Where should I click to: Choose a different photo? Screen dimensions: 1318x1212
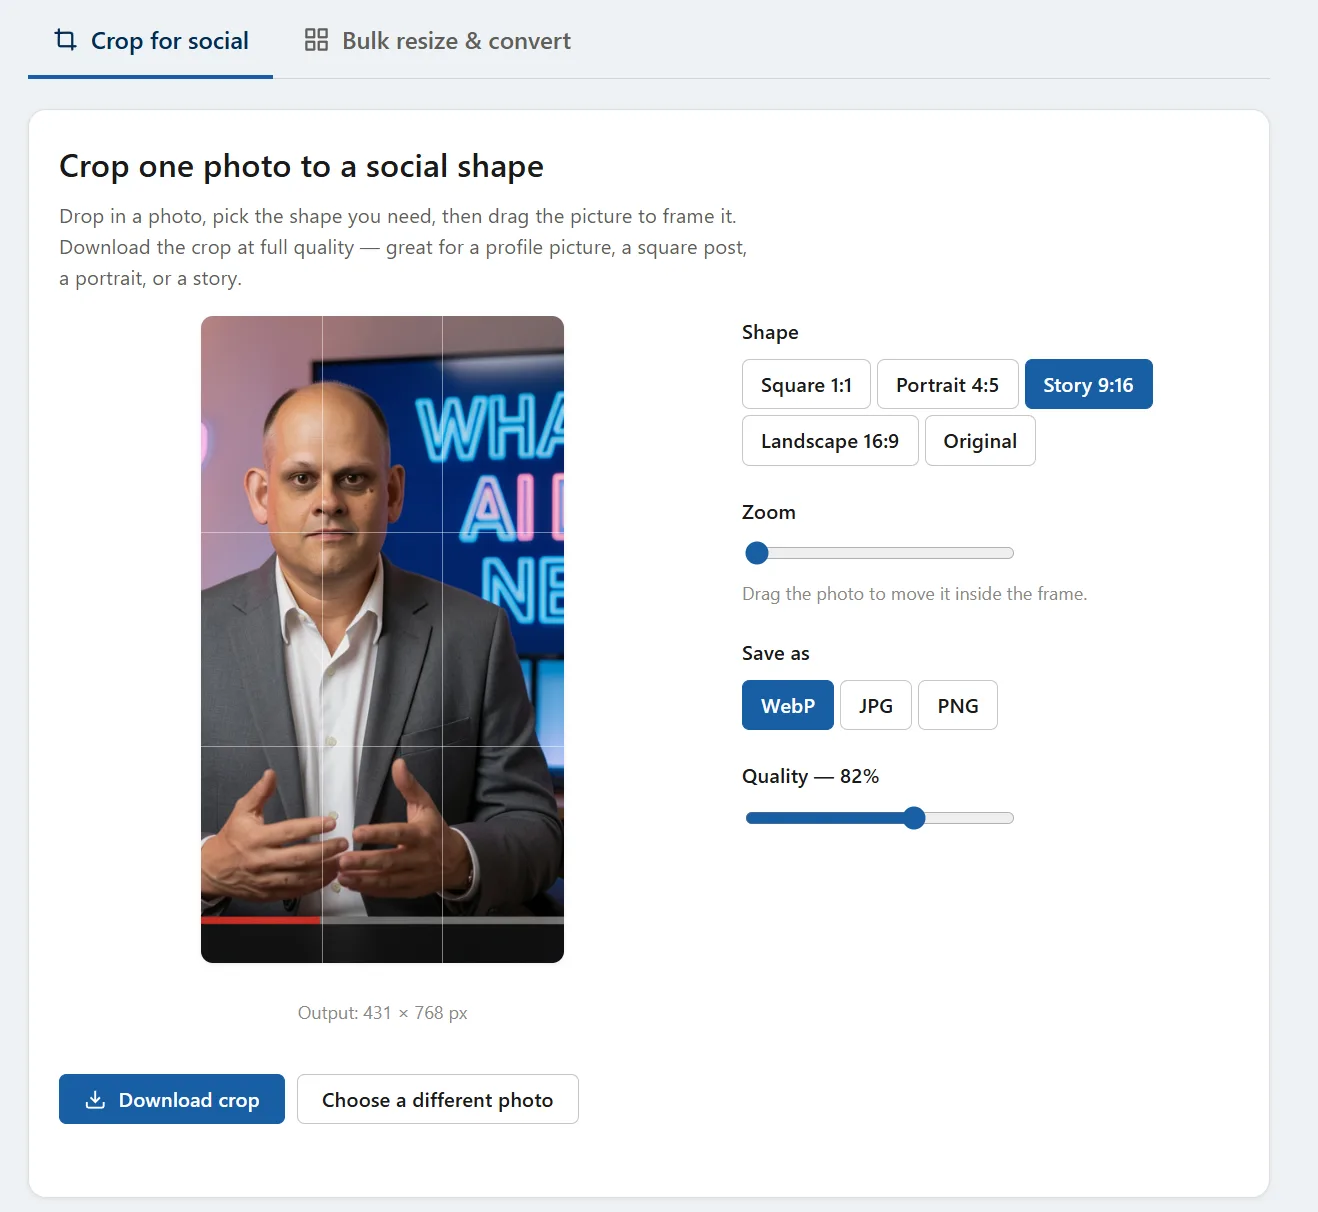pyautogui.click(x=438, y=1100)
